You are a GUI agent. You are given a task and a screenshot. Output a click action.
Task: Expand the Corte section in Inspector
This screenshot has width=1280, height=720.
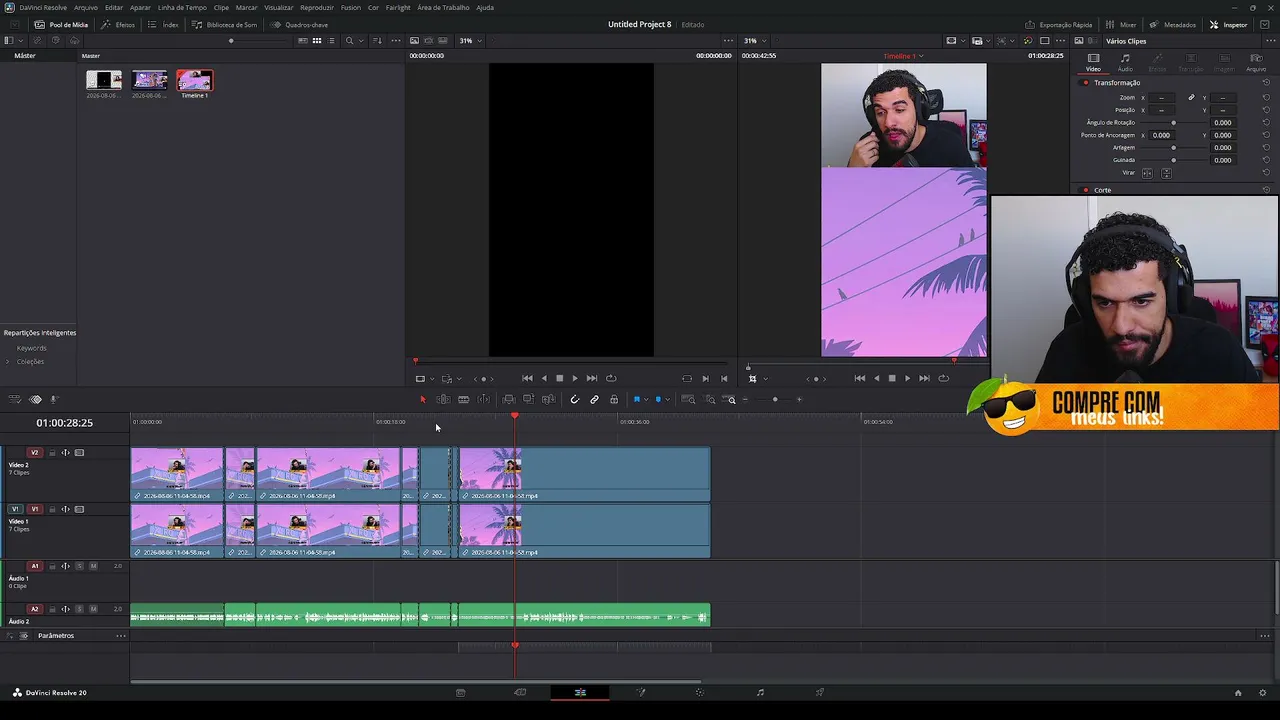1102,190
